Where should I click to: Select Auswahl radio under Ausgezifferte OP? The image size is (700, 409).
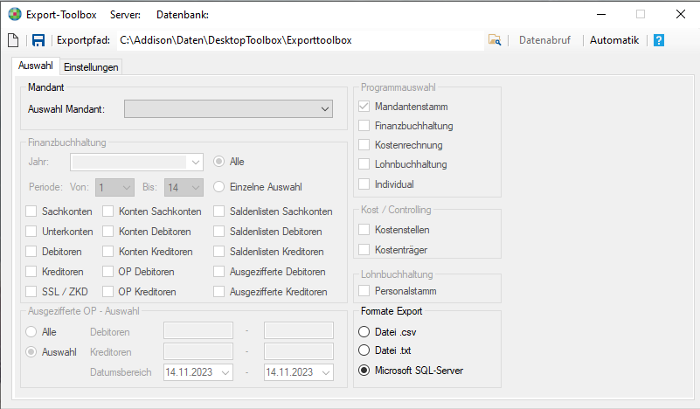point(31,352)
